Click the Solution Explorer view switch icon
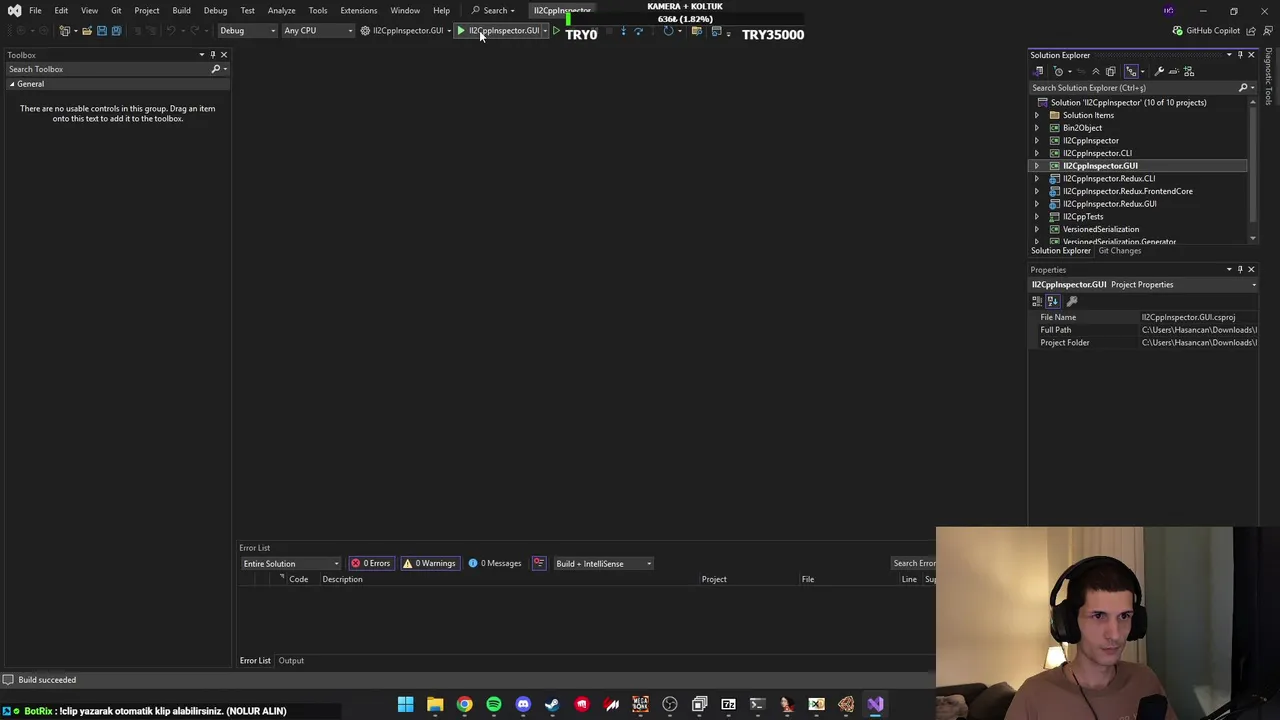This screenshot has width=1280, height=720. 1038,71
